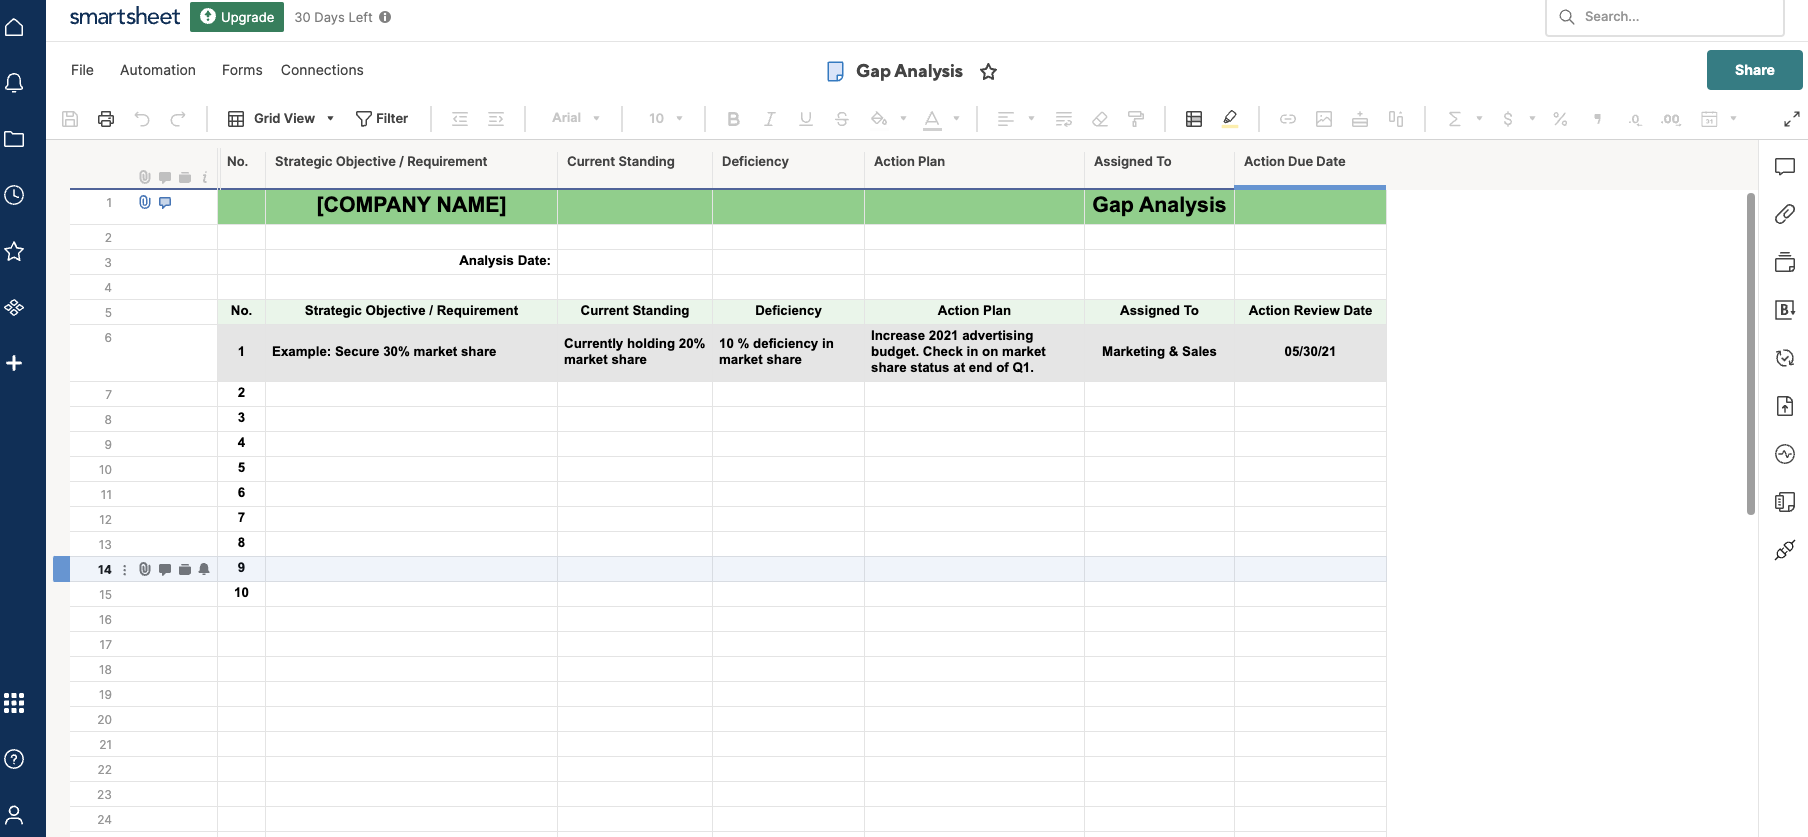Print the sheet with printer icon
Viewport: 1808px width, 837px height.
pyautogui.click(x=106, y=119)
